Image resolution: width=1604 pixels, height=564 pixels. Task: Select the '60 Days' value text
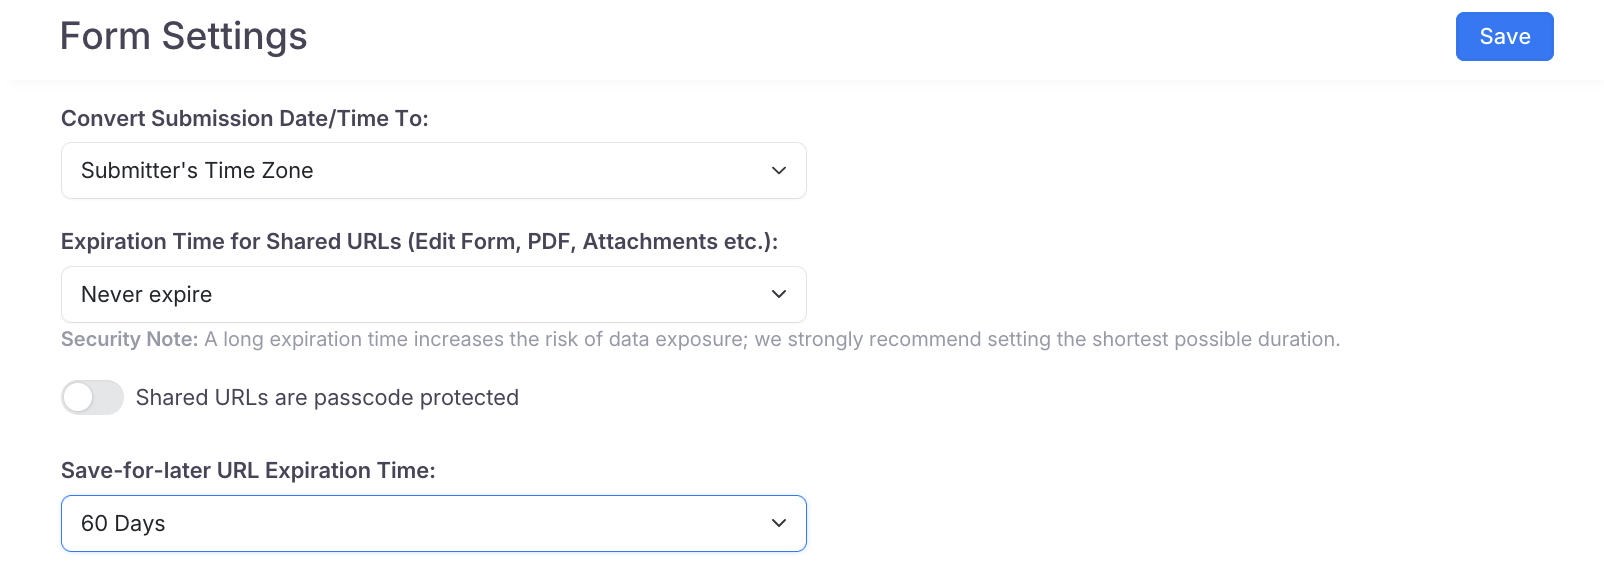[x=123, y=524]
